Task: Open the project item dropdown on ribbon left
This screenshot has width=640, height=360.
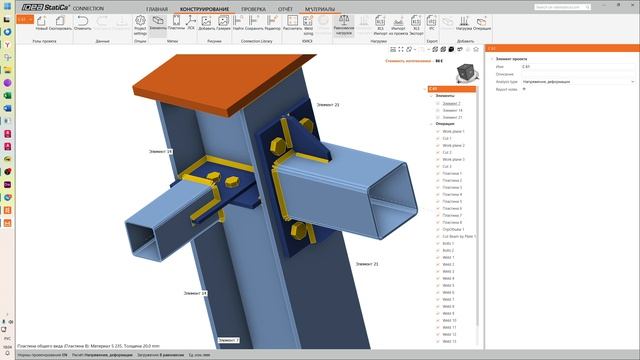Action: tap(25, 19)
